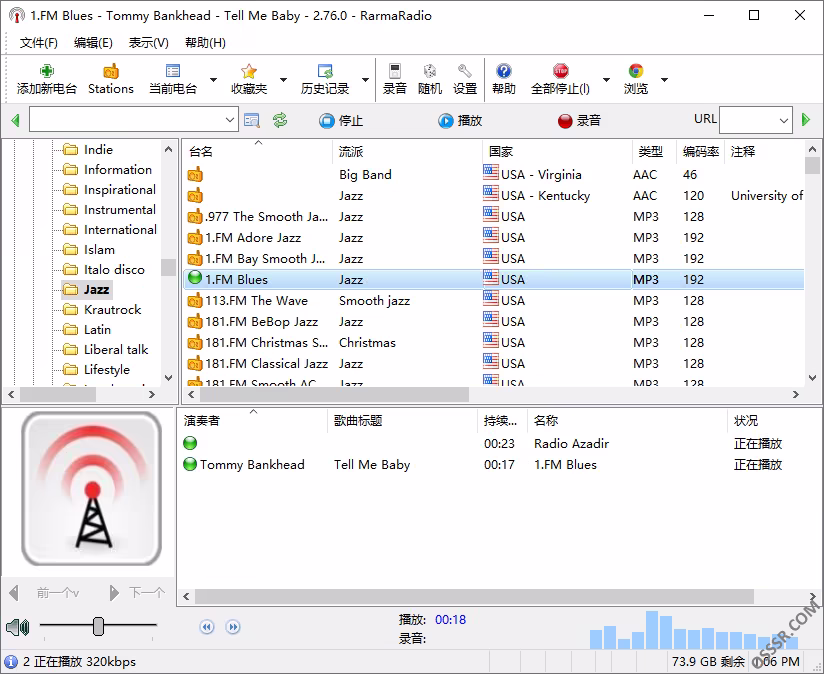
Task: Click the blue Stop (停止) button
Action: (x=341, y=121)
